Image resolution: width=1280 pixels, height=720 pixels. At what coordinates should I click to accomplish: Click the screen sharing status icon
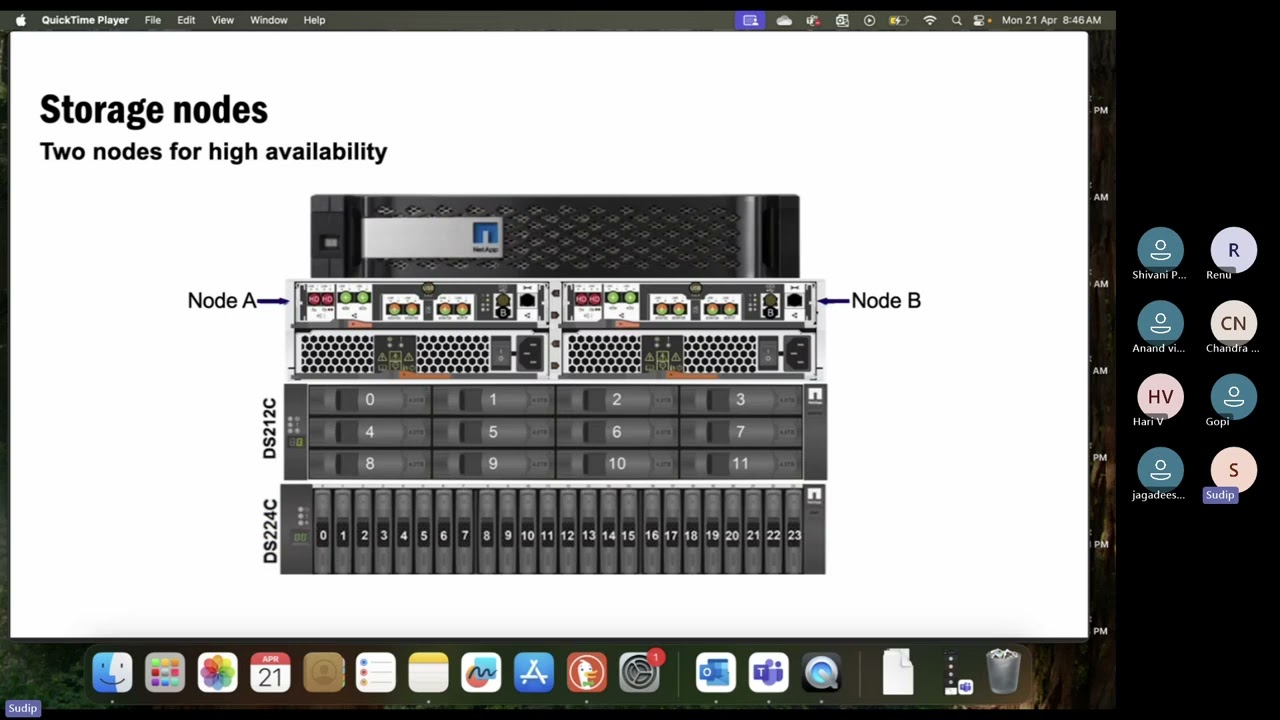coord(750,20)
